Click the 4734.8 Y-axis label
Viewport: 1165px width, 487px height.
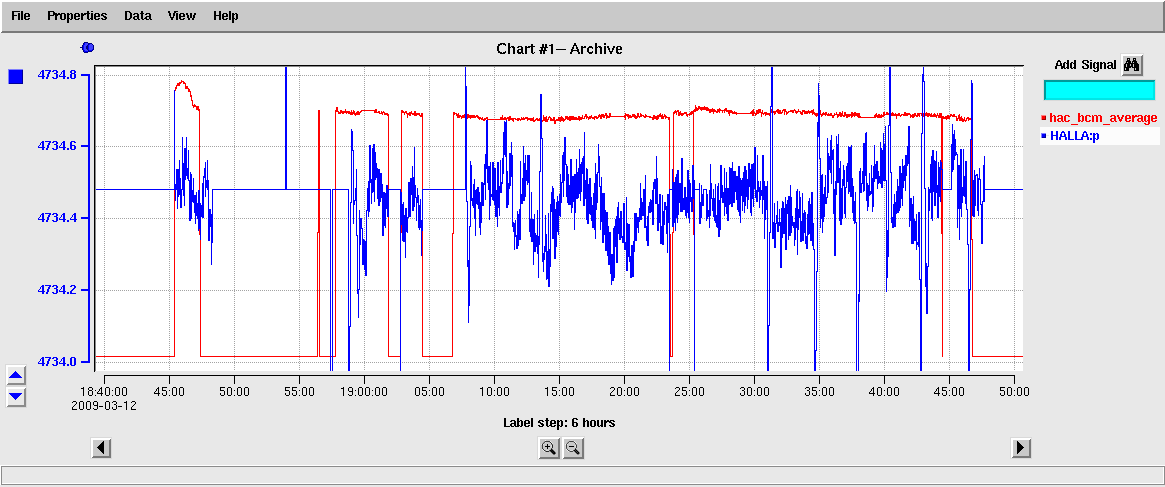pyautogui.click(x=58, y=74)
